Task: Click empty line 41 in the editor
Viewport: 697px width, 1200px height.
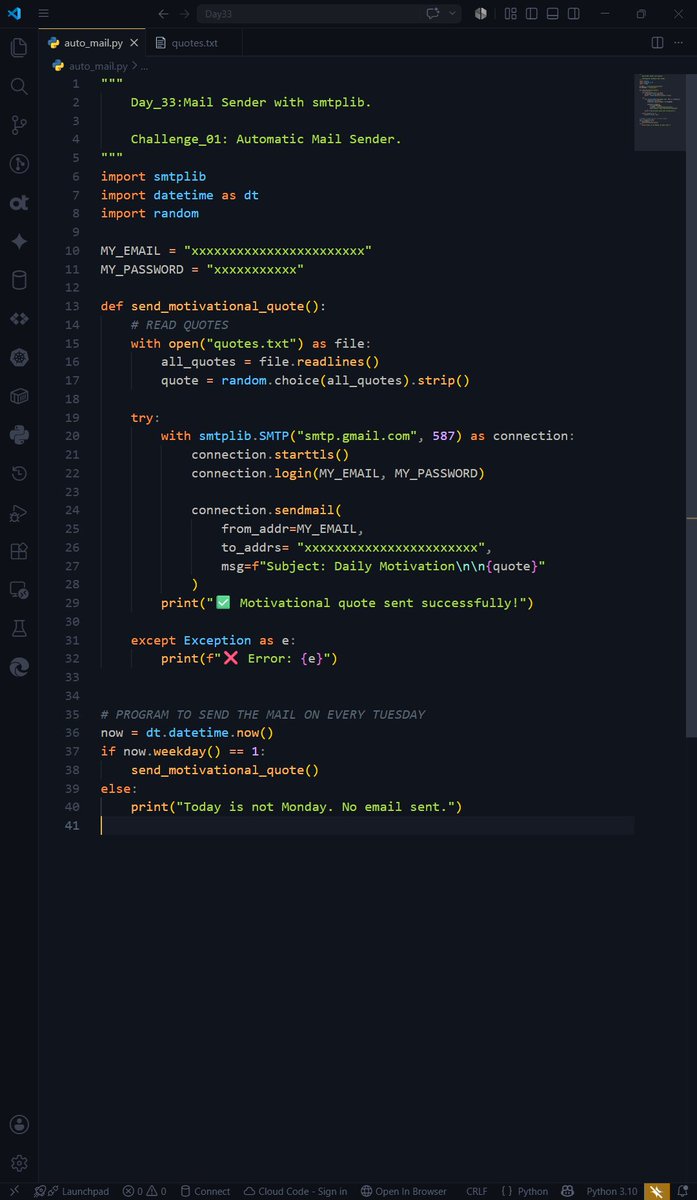Action: click(366, 825)
